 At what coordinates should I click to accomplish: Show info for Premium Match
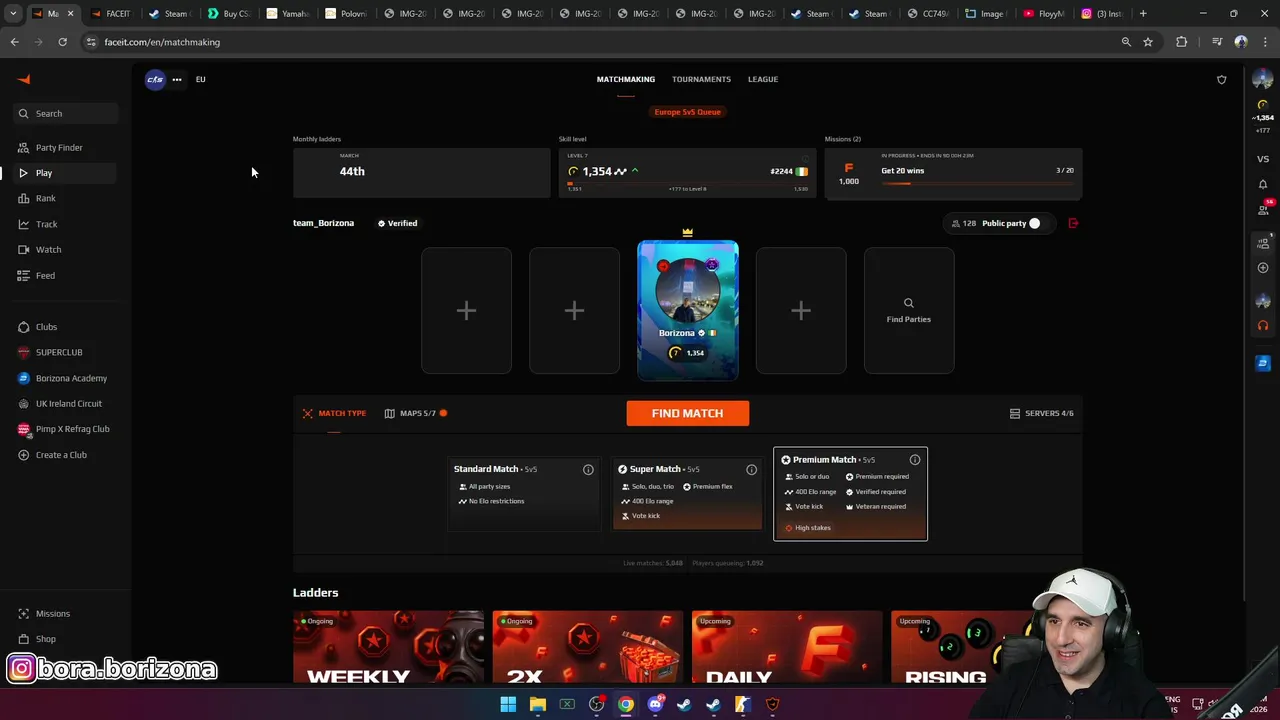click(915, 460)
